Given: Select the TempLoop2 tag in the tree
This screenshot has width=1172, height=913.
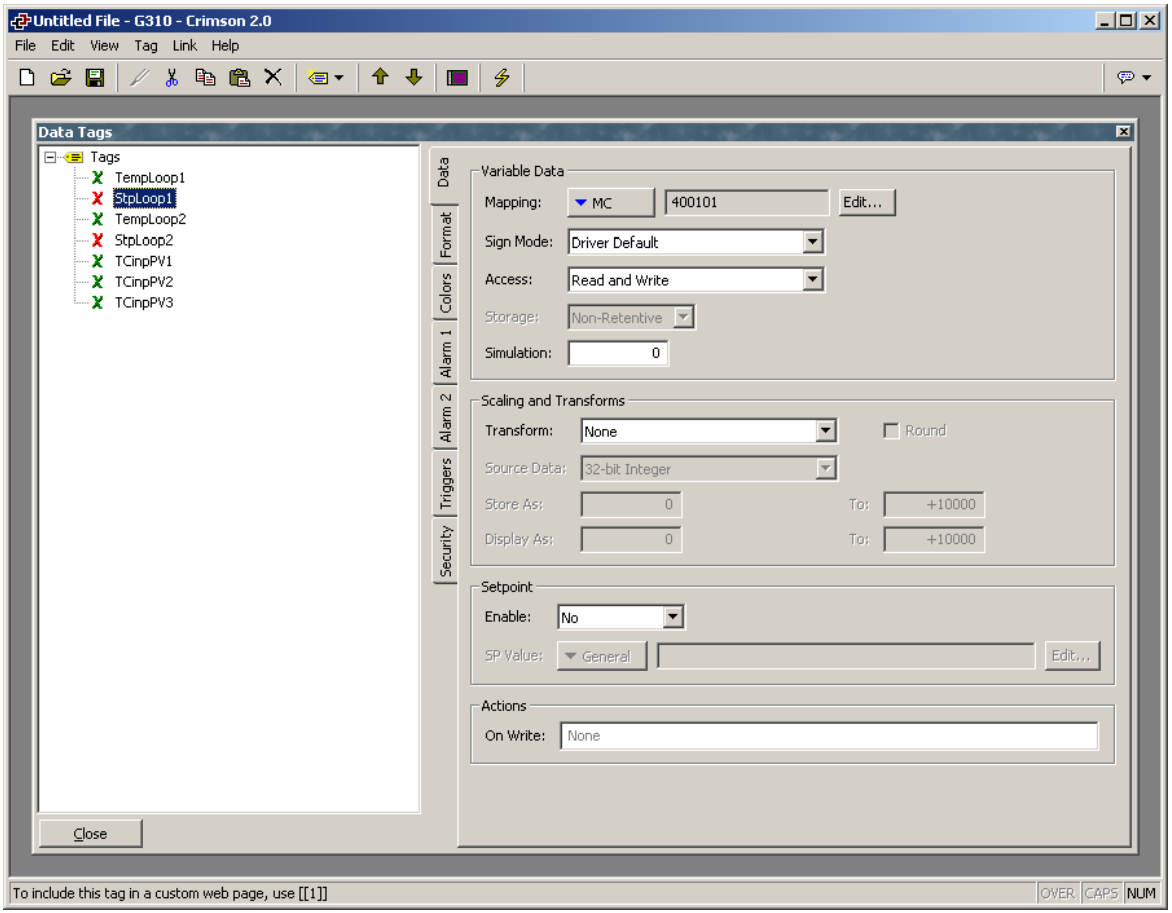Looking at the screenshot, I should coord(150,219).
